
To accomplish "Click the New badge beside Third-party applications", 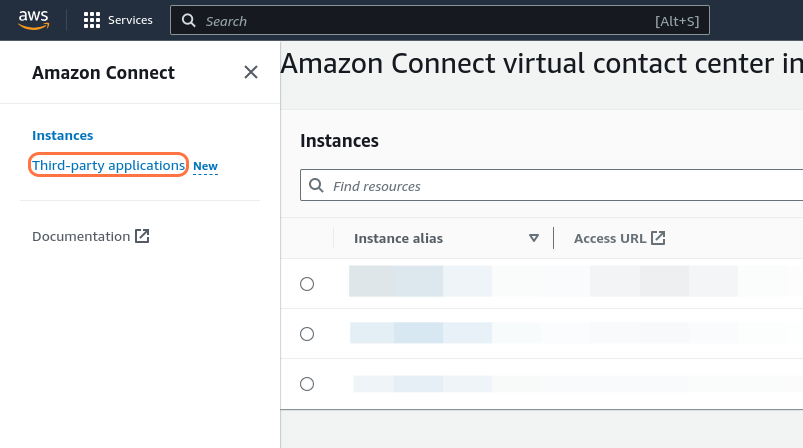I will tap(205, 167).
